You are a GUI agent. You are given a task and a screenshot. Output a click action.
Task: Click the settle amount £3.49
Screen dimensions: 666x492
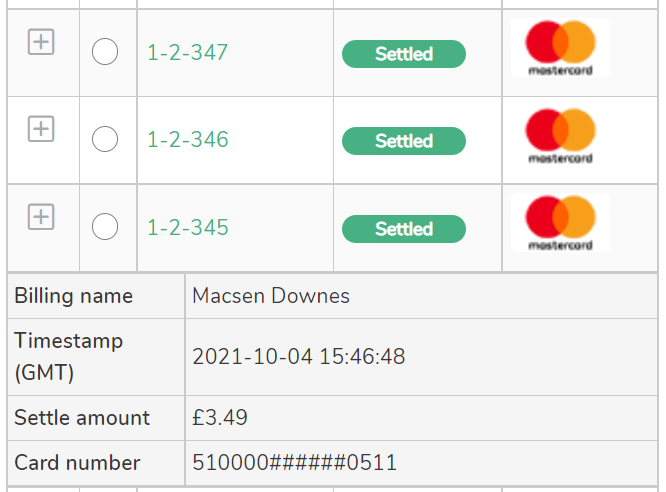pyautogui.click(x=220, y=418)
